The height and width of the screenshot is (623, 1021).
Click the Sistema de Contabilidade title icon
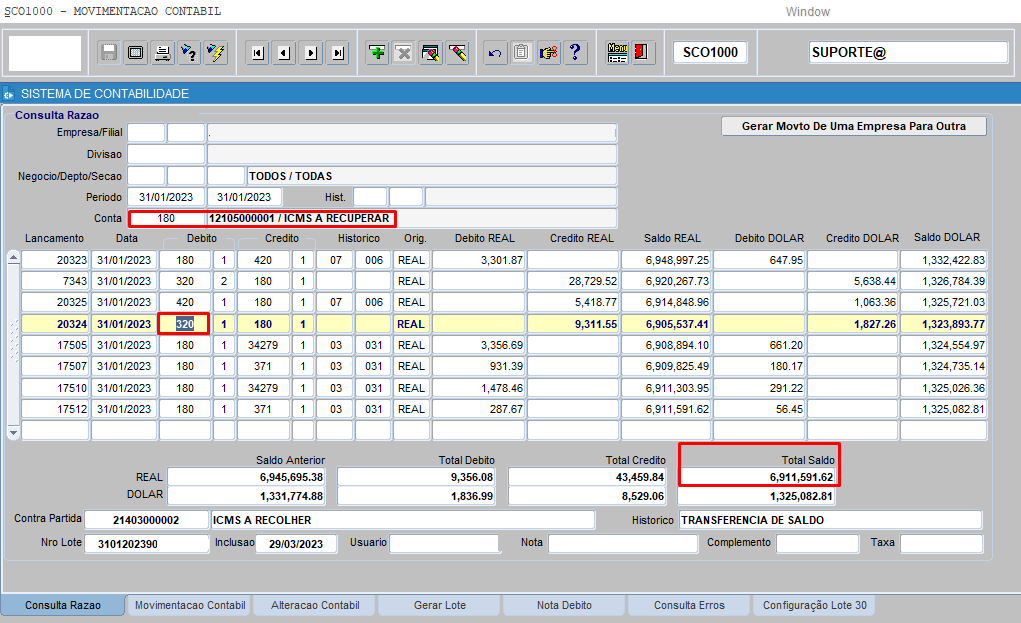point(8,94)
